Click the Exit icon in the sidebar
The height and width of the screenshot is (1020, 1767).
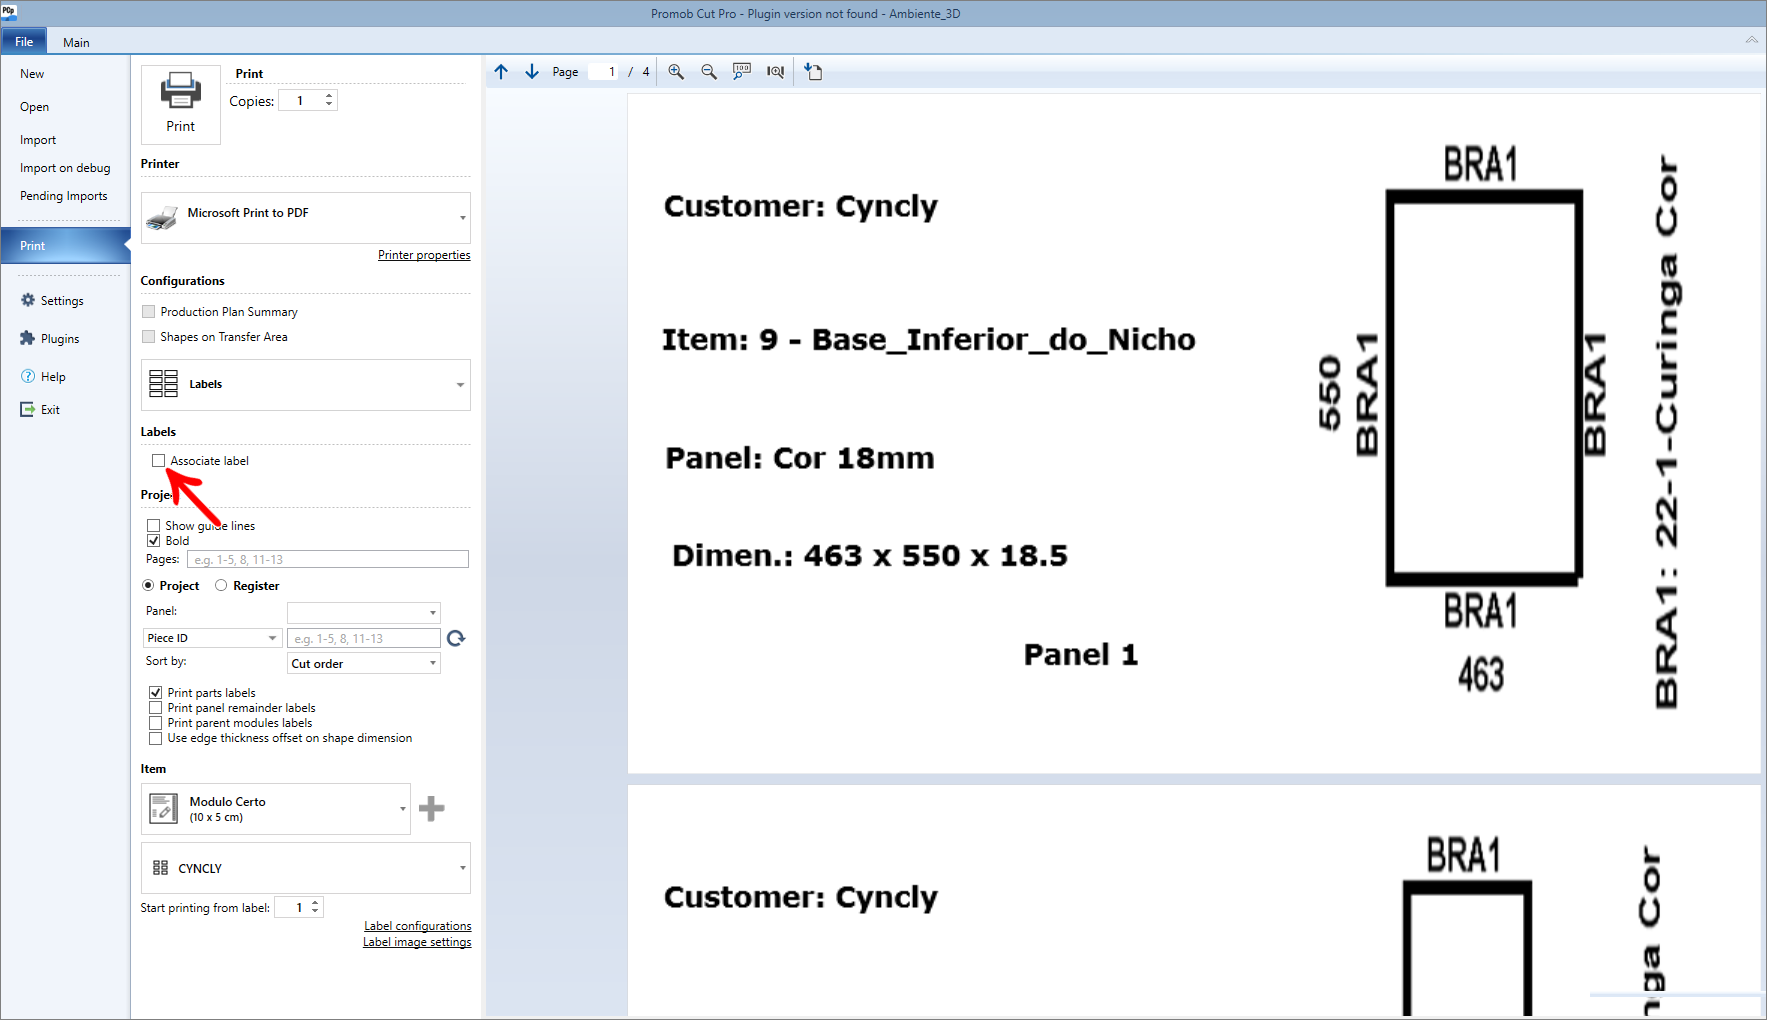tap(28, 409)
